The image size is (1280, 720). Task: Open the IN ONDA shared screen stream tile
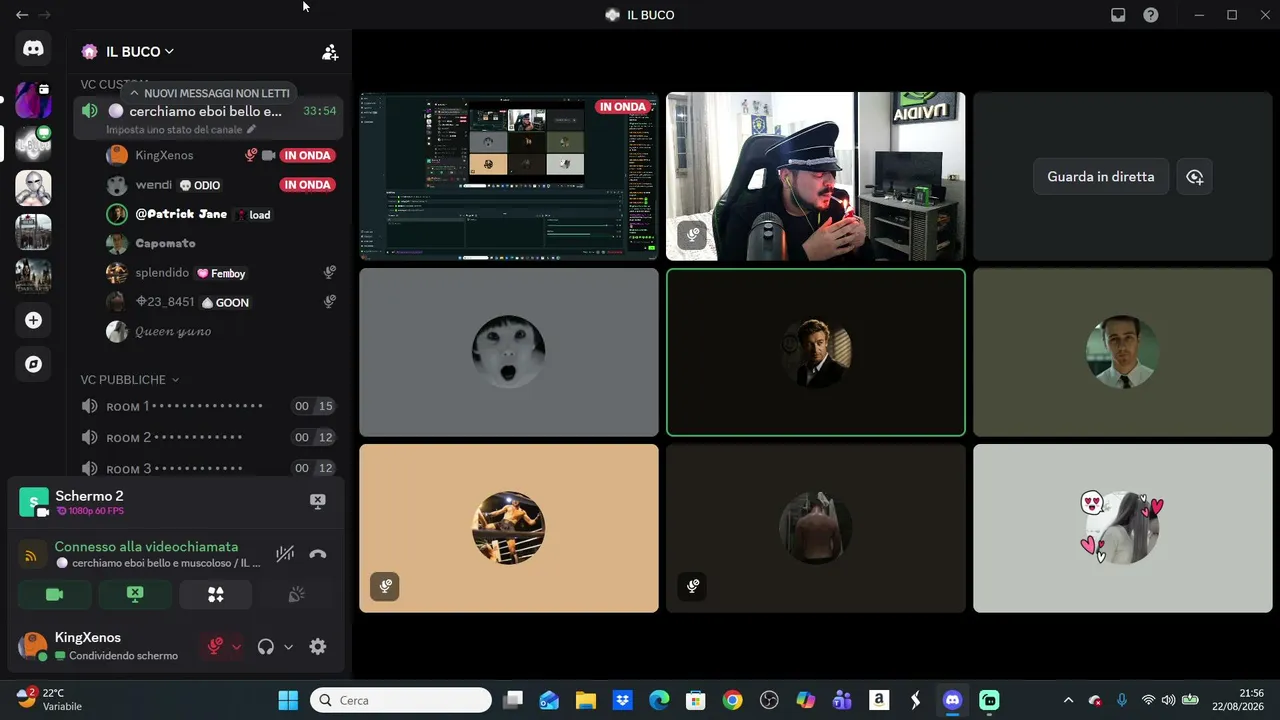(x=509, y=176)
